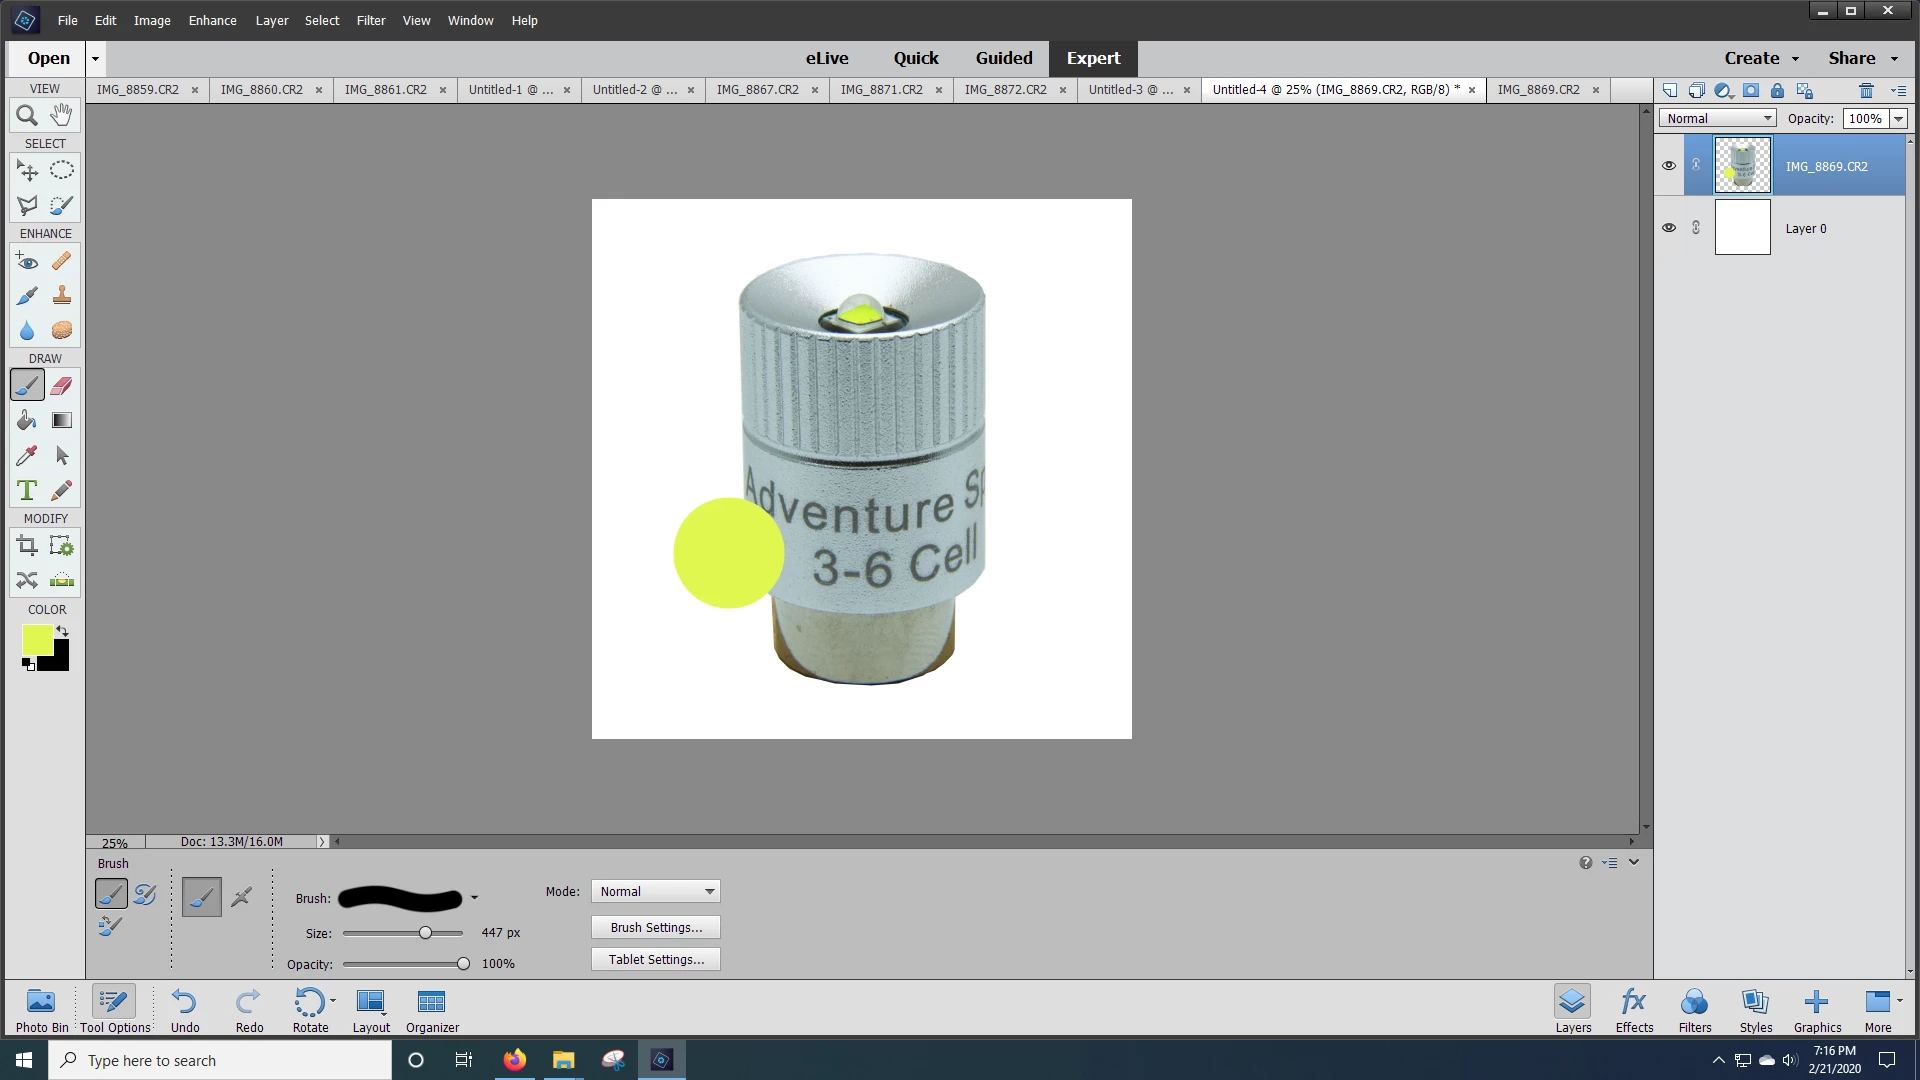
Task: Open the layer blend mode dropdown
Action: 1718,118
